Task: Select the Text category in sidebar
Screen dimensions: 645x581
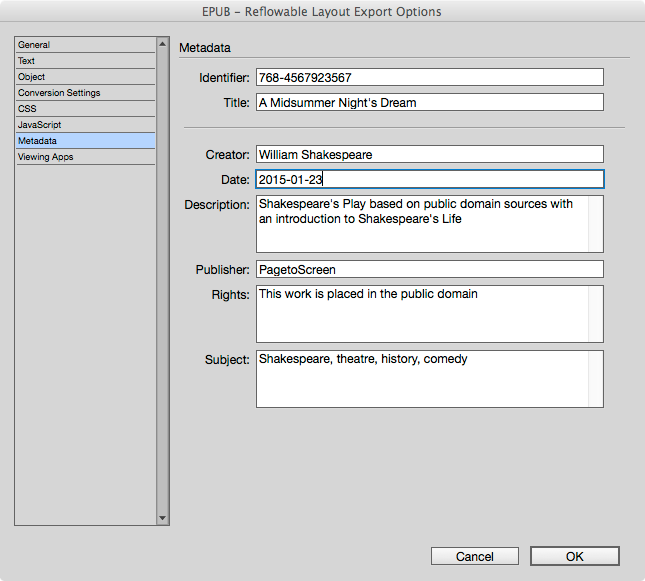Action: click(86, 61)
